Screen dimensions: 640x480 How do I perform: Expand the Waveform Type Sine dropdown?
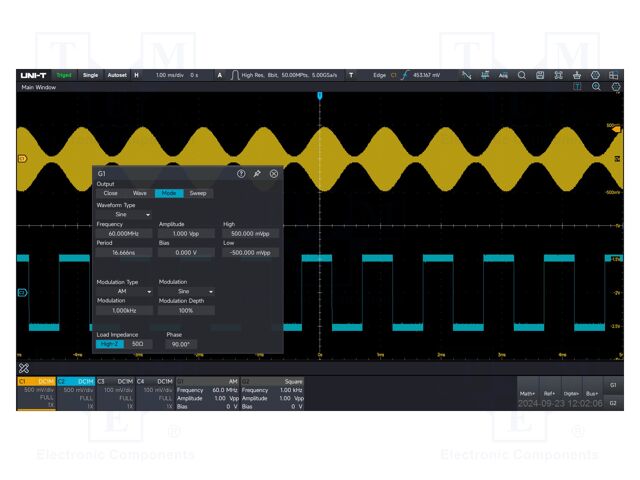[x=124, y=214]
